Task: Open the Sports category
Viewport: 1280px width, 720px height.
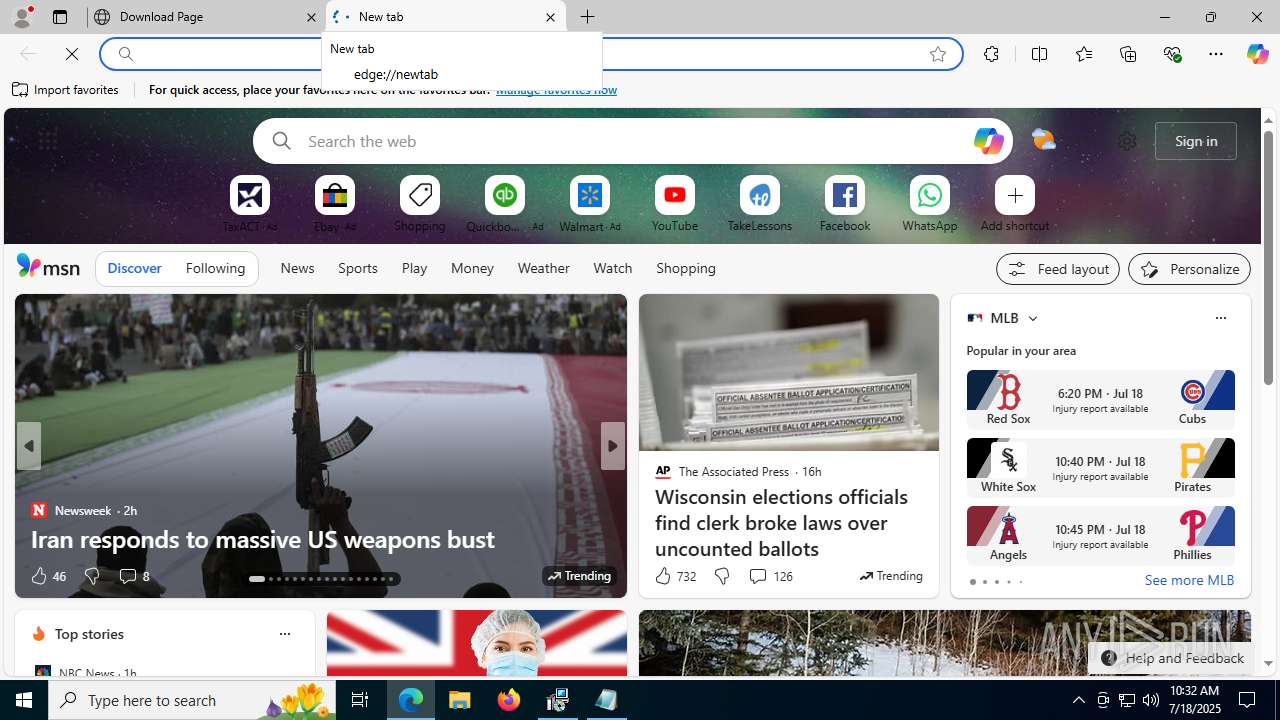Action: (x=357, y=268)
